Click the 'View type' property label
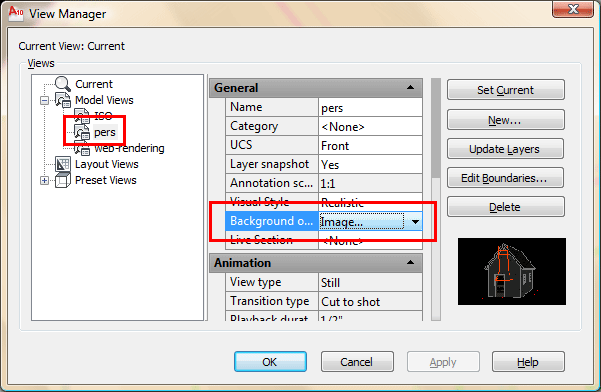The height and width of the screenshot is (392, 601). click(x=256, y=282)
